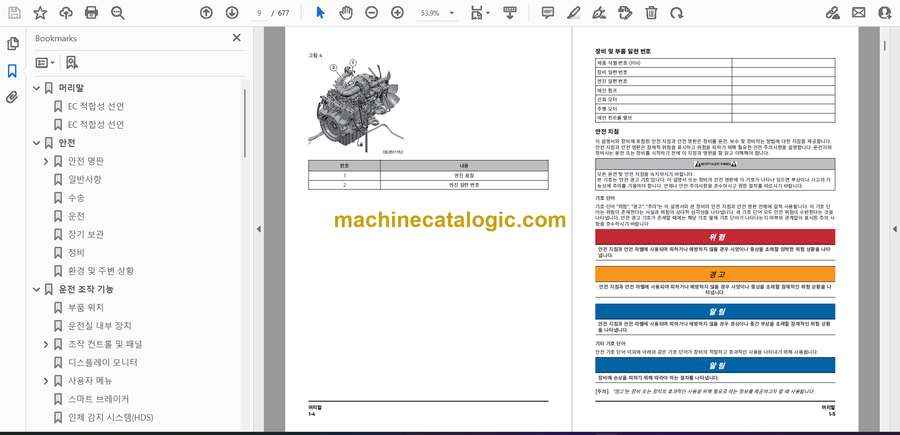The image size is (900, 435).
Task: Star this document as favorite
Action: (x=40, y=13)
